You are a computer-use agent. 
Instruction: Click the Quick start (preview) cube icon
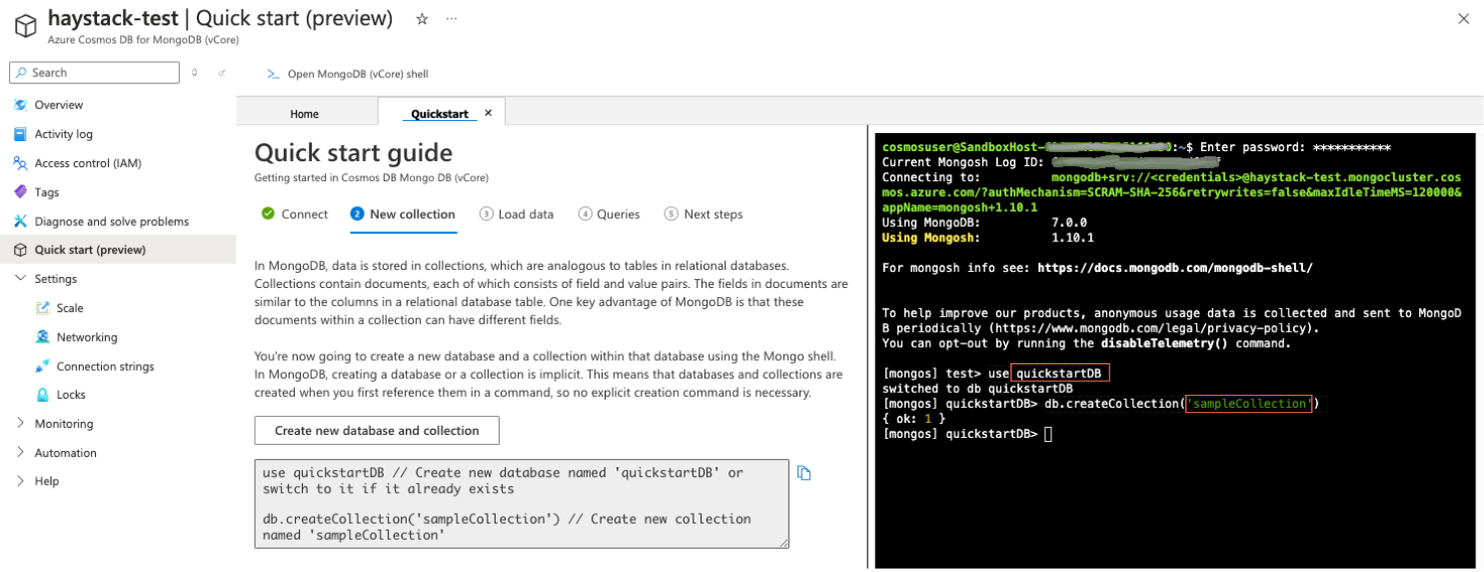(20, 250)
